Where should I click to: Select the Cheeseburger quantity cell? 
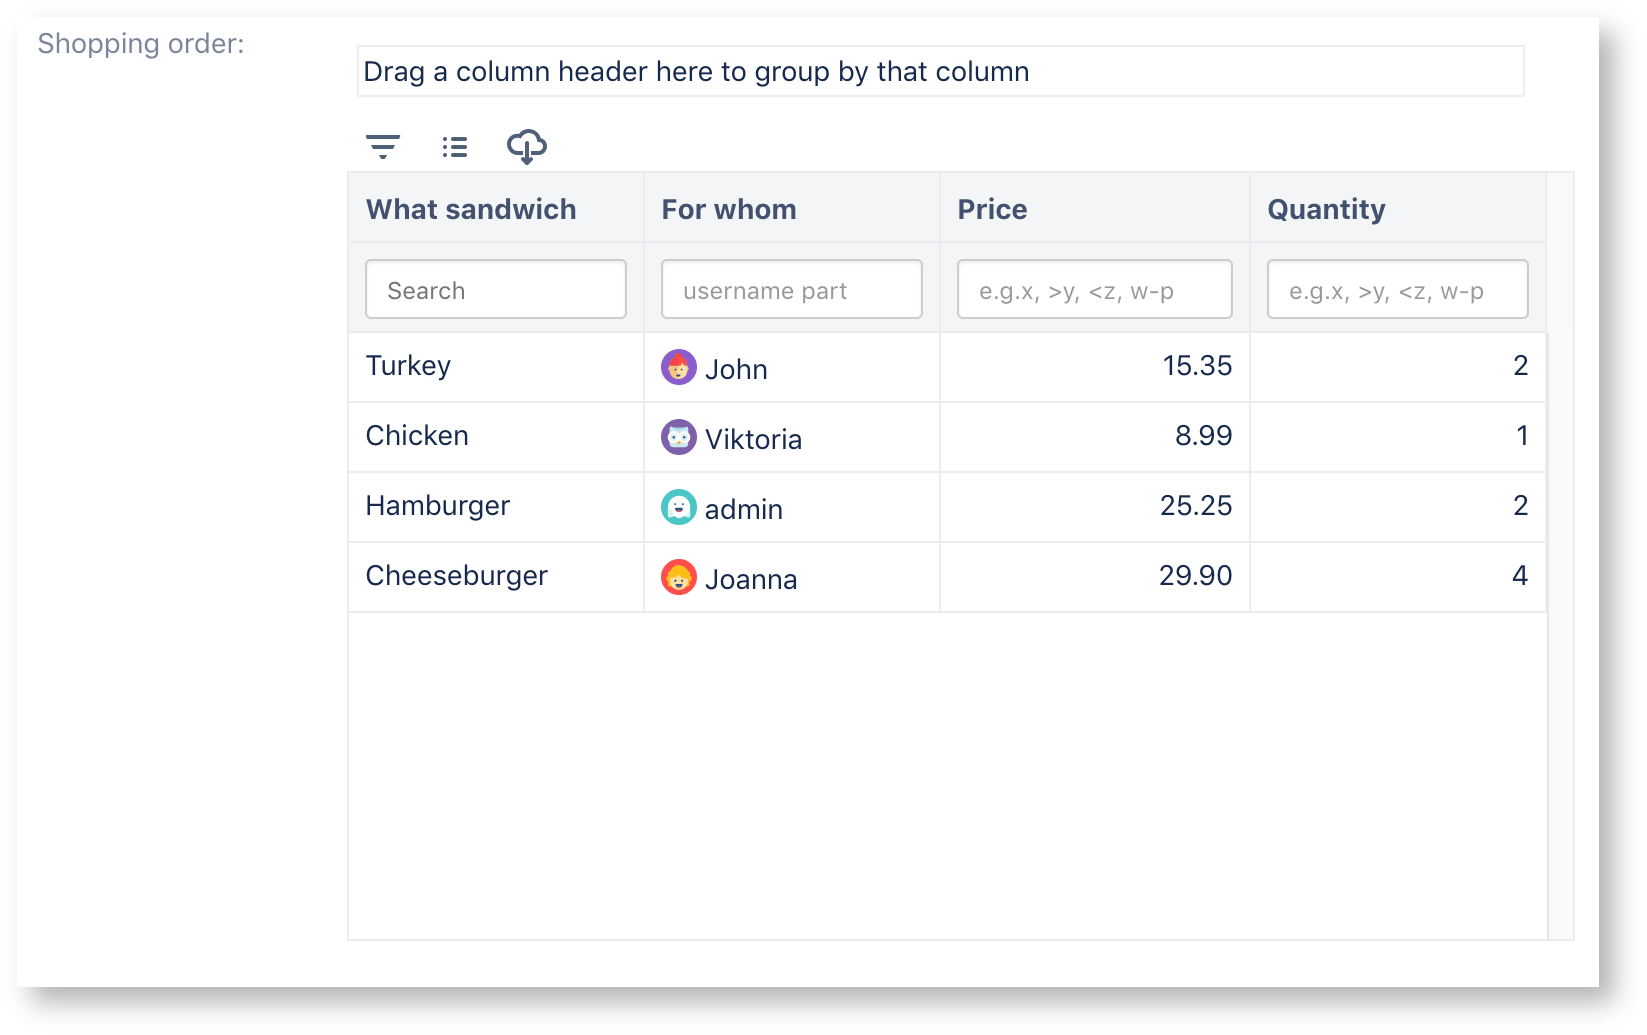[1397, 576]
